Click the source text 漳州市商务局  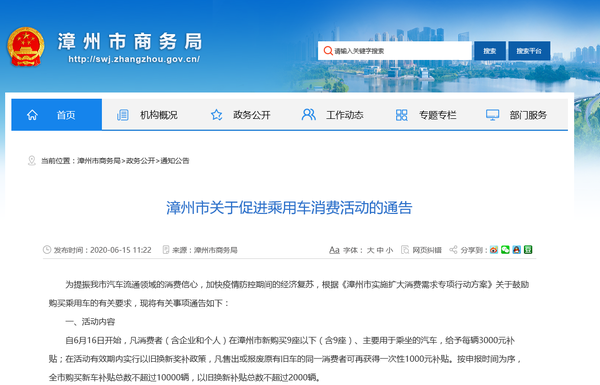point(216,250)
